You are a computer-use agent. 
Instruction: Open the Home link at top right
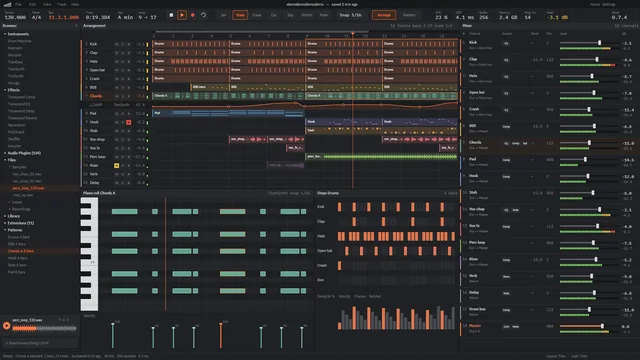click(x=594, y=4)
